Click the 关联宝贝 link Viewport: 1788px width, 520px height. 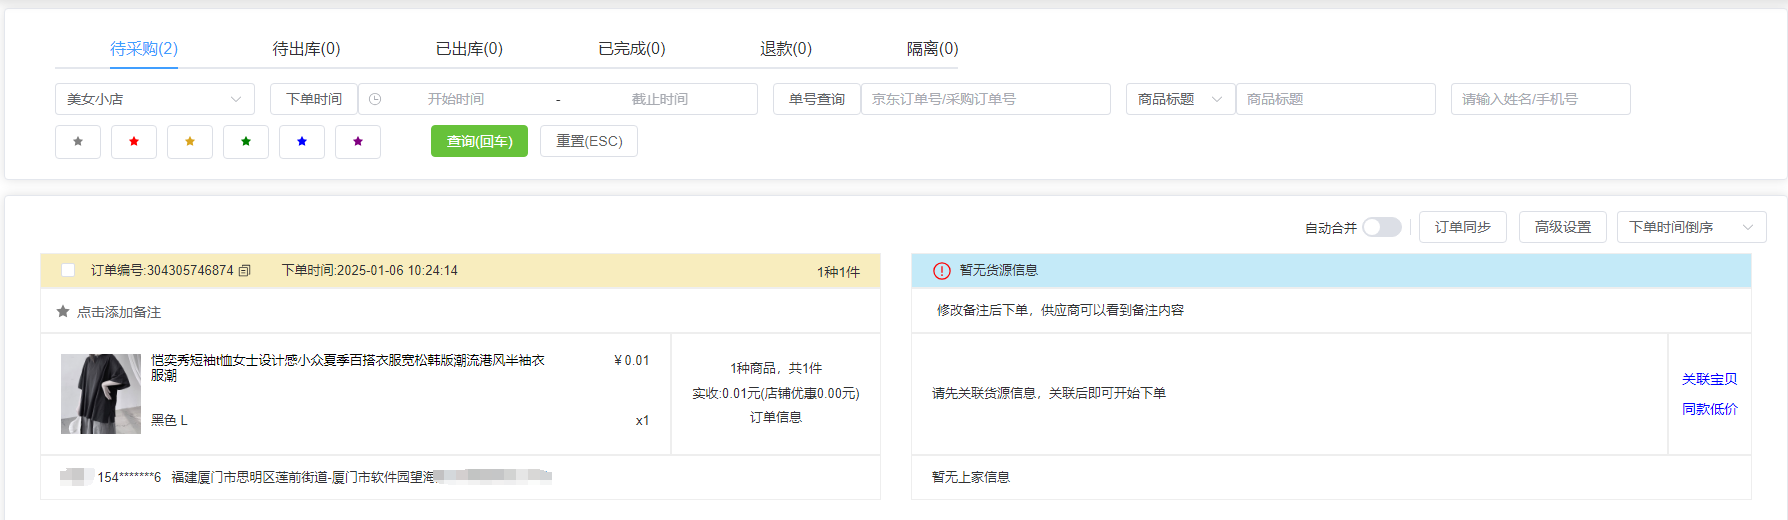[1709, 379]
